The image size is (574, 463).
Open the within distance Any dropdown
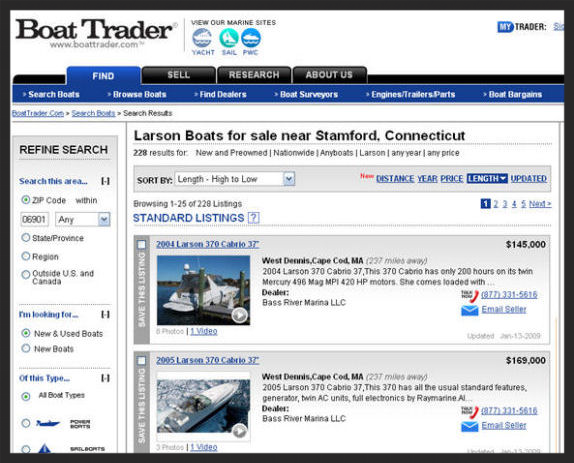pos(83,220)
